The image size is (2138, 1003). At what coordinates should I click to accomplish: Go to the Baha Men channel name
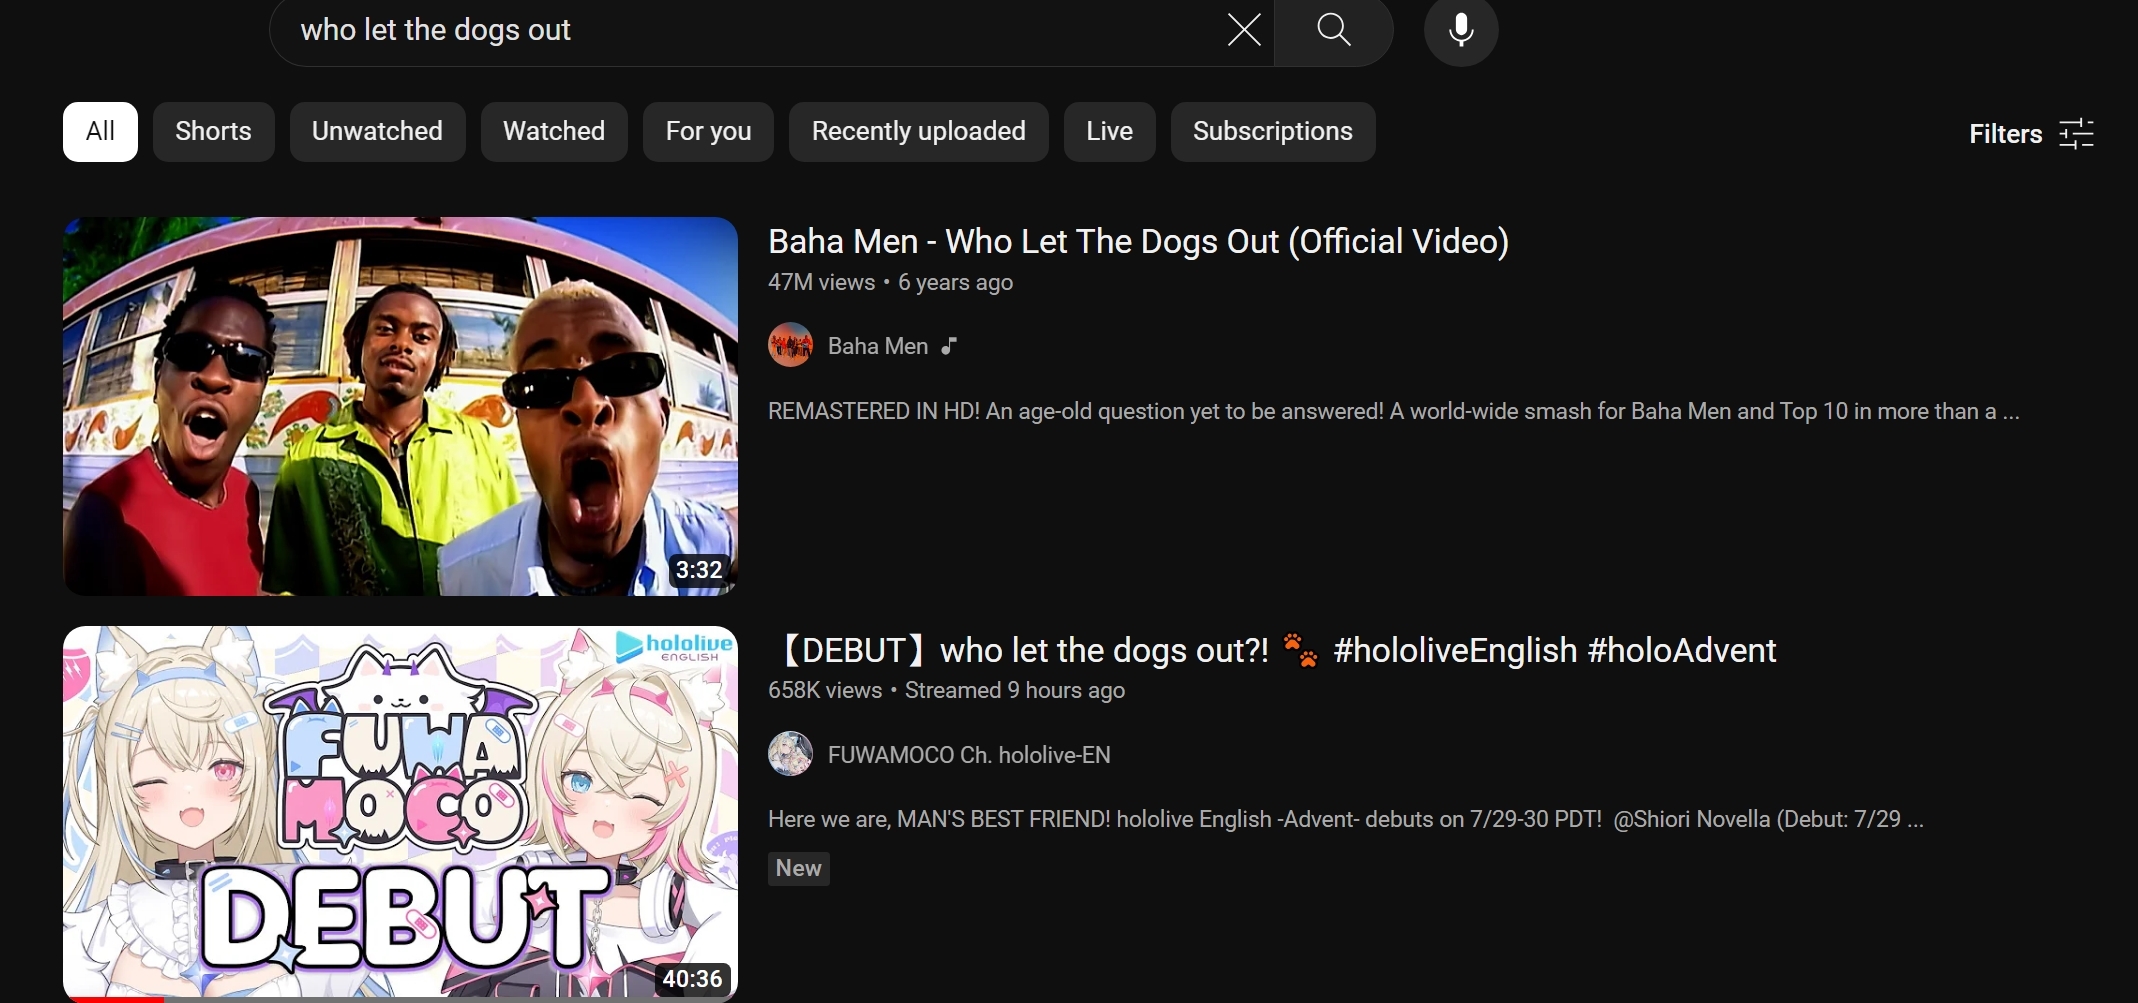click(878, 346)
